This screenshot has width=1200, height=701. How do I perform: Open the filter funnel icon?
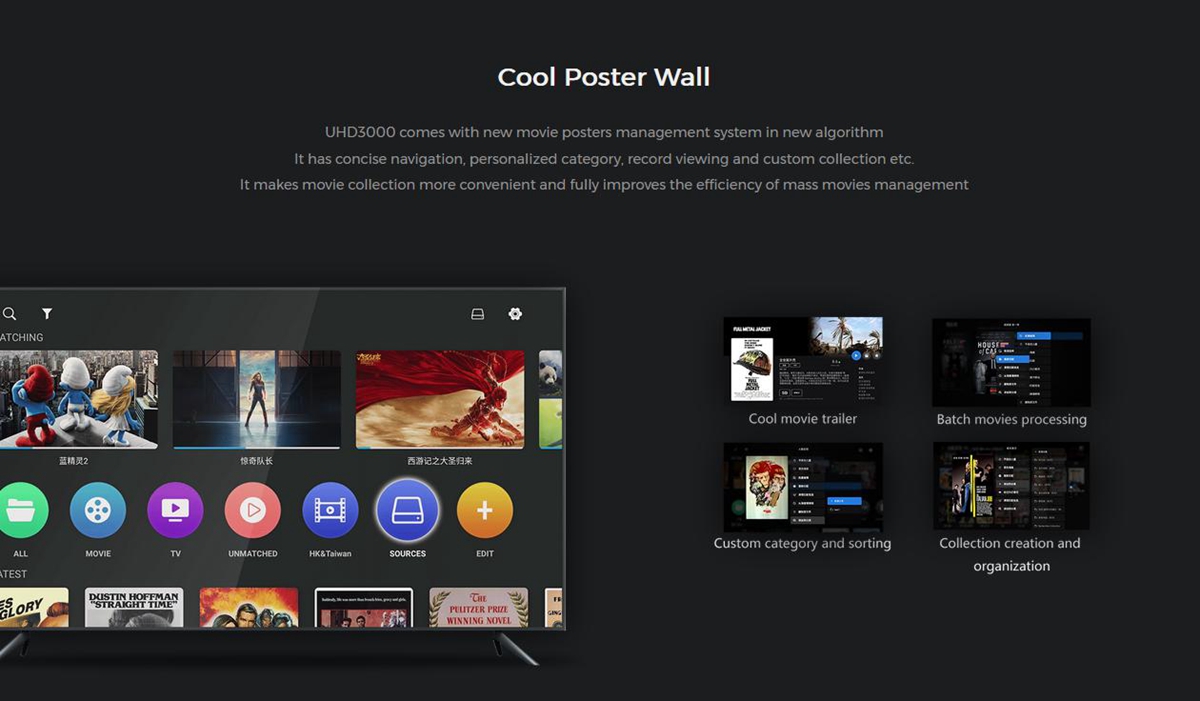[x=47, y=314]
